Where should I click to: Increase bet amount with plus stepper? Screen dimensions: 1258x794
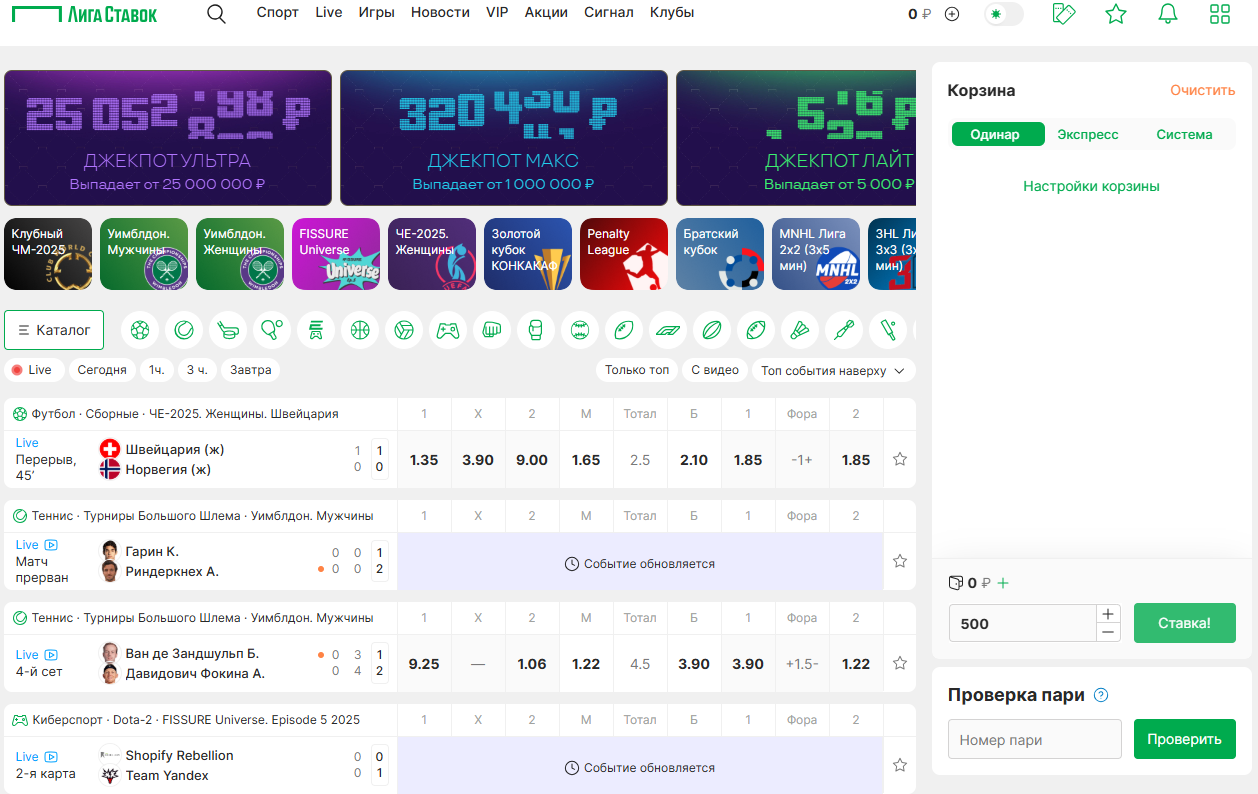tap(1108, 613)
